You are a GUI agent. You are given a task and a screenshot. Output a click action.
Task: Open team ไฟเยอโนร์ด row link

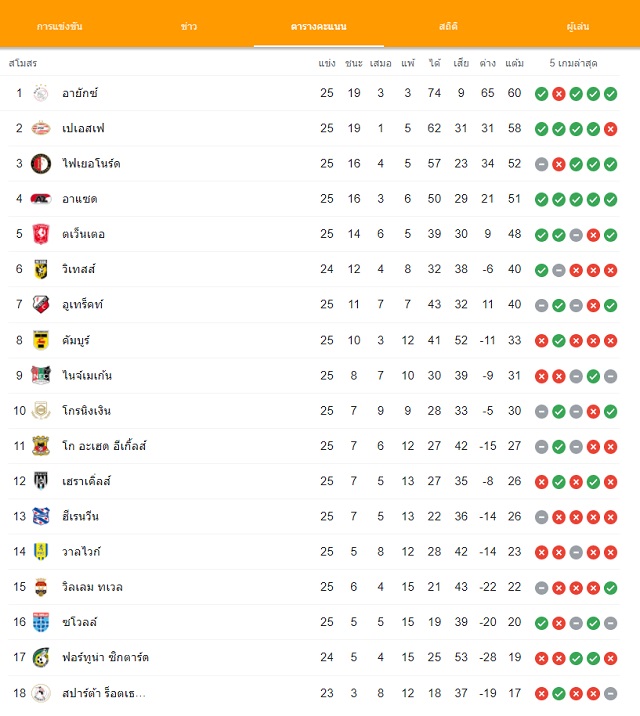click(x=91, y=163)
